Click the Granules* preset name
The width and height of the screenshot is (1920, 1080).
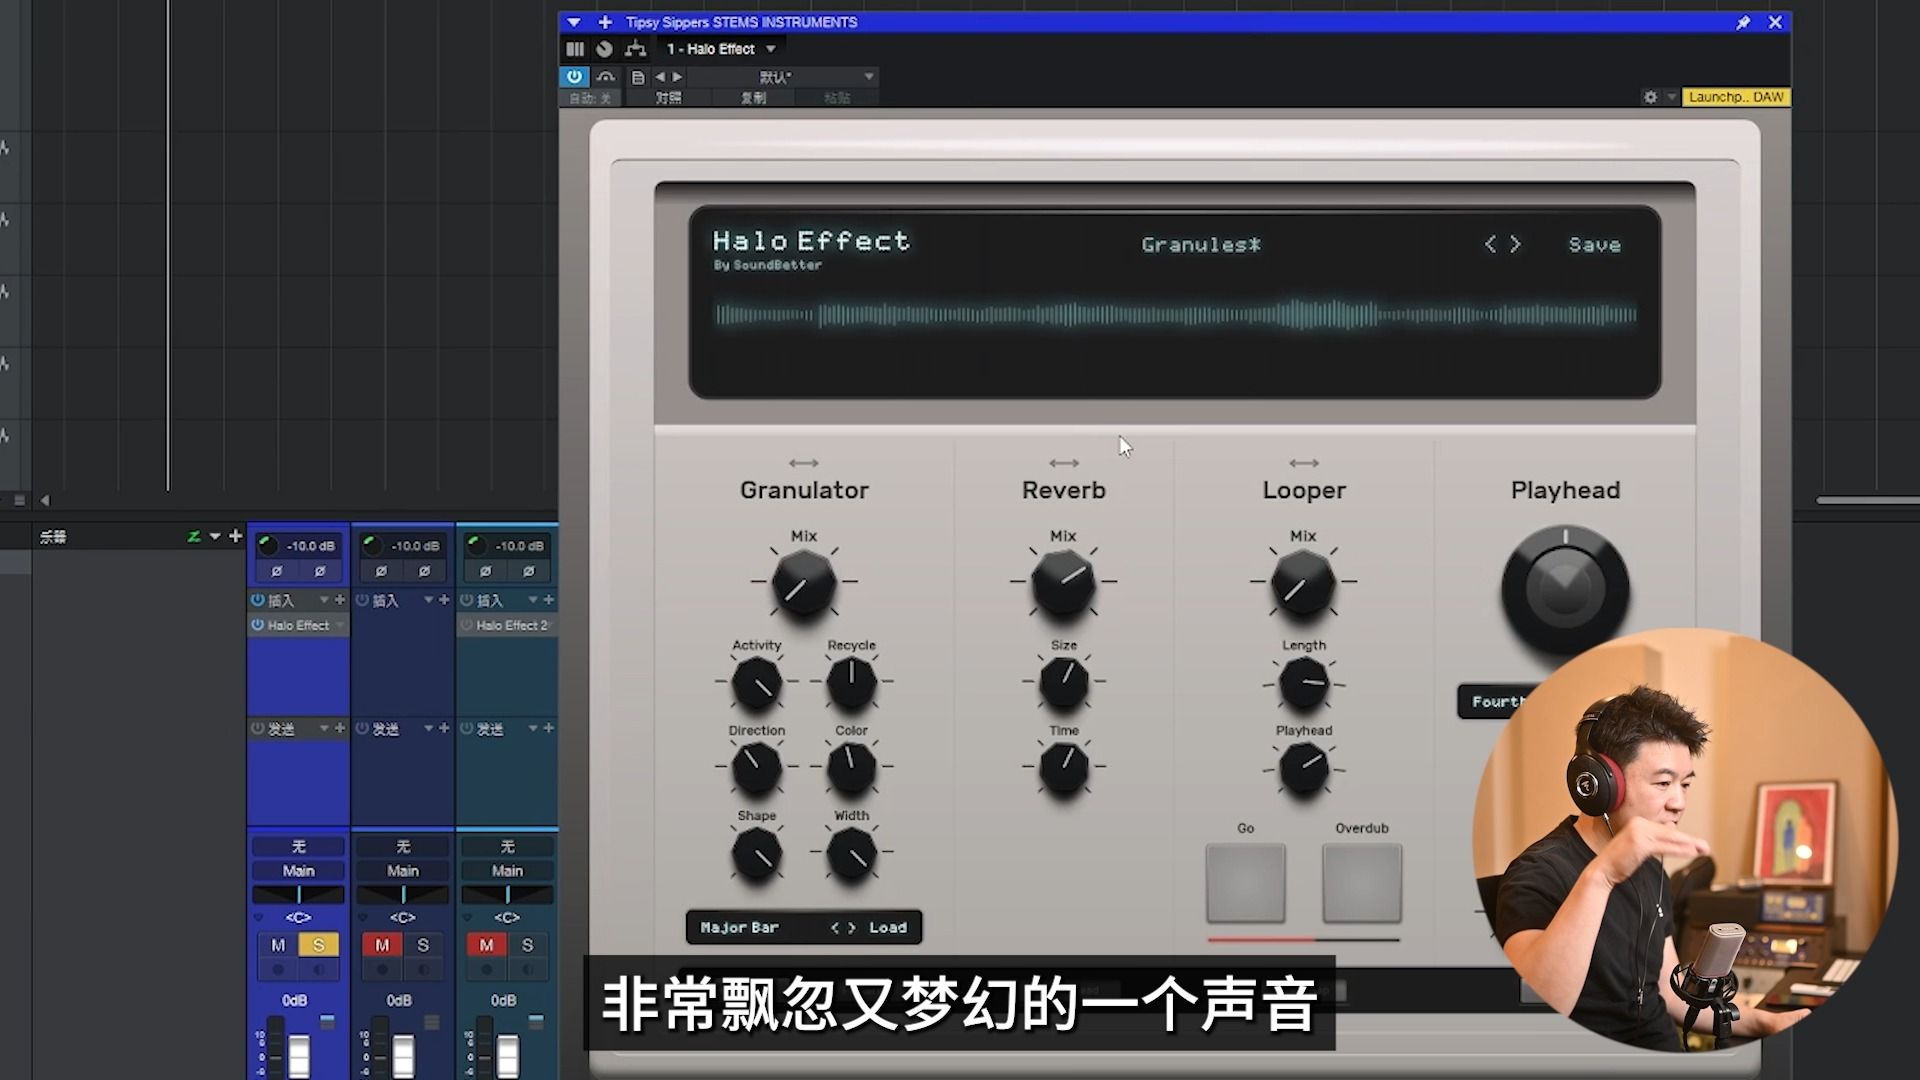[x=1201, y=245]
